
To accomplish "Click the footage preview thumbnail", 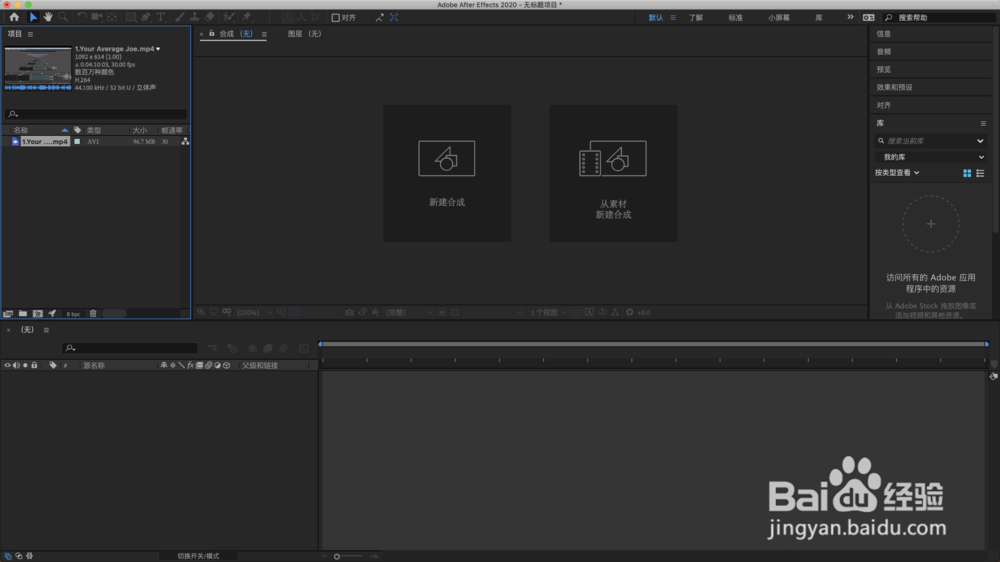I will [38, 68].
